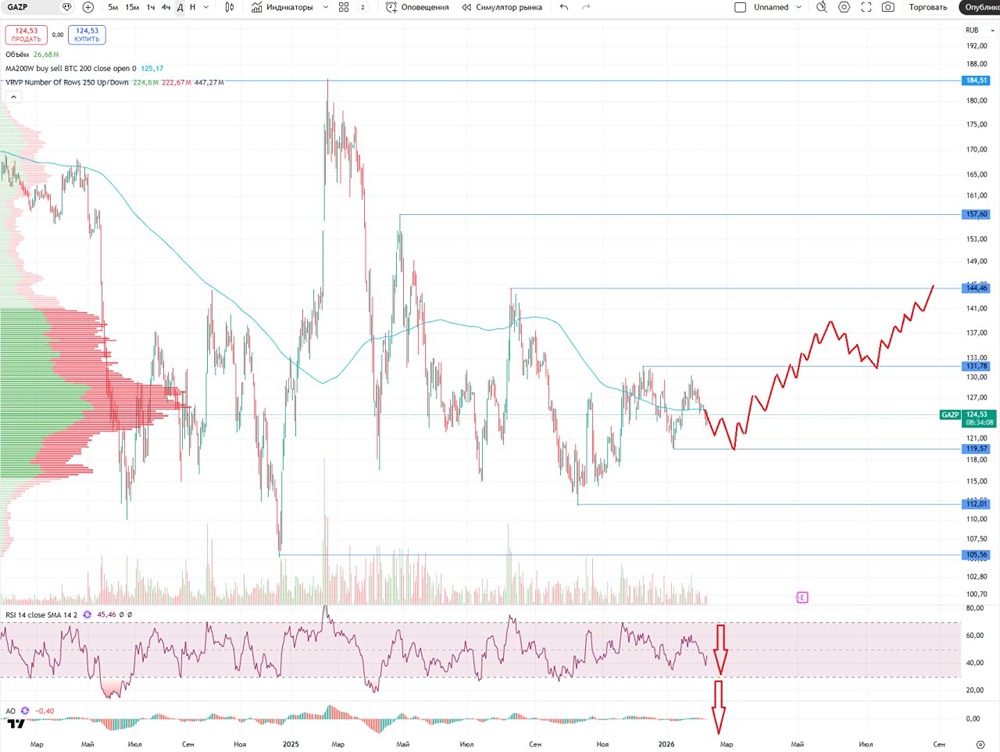Click the 192,00 price scale value
This screenshot has width=1000, height=752.
tap(976, 46)
